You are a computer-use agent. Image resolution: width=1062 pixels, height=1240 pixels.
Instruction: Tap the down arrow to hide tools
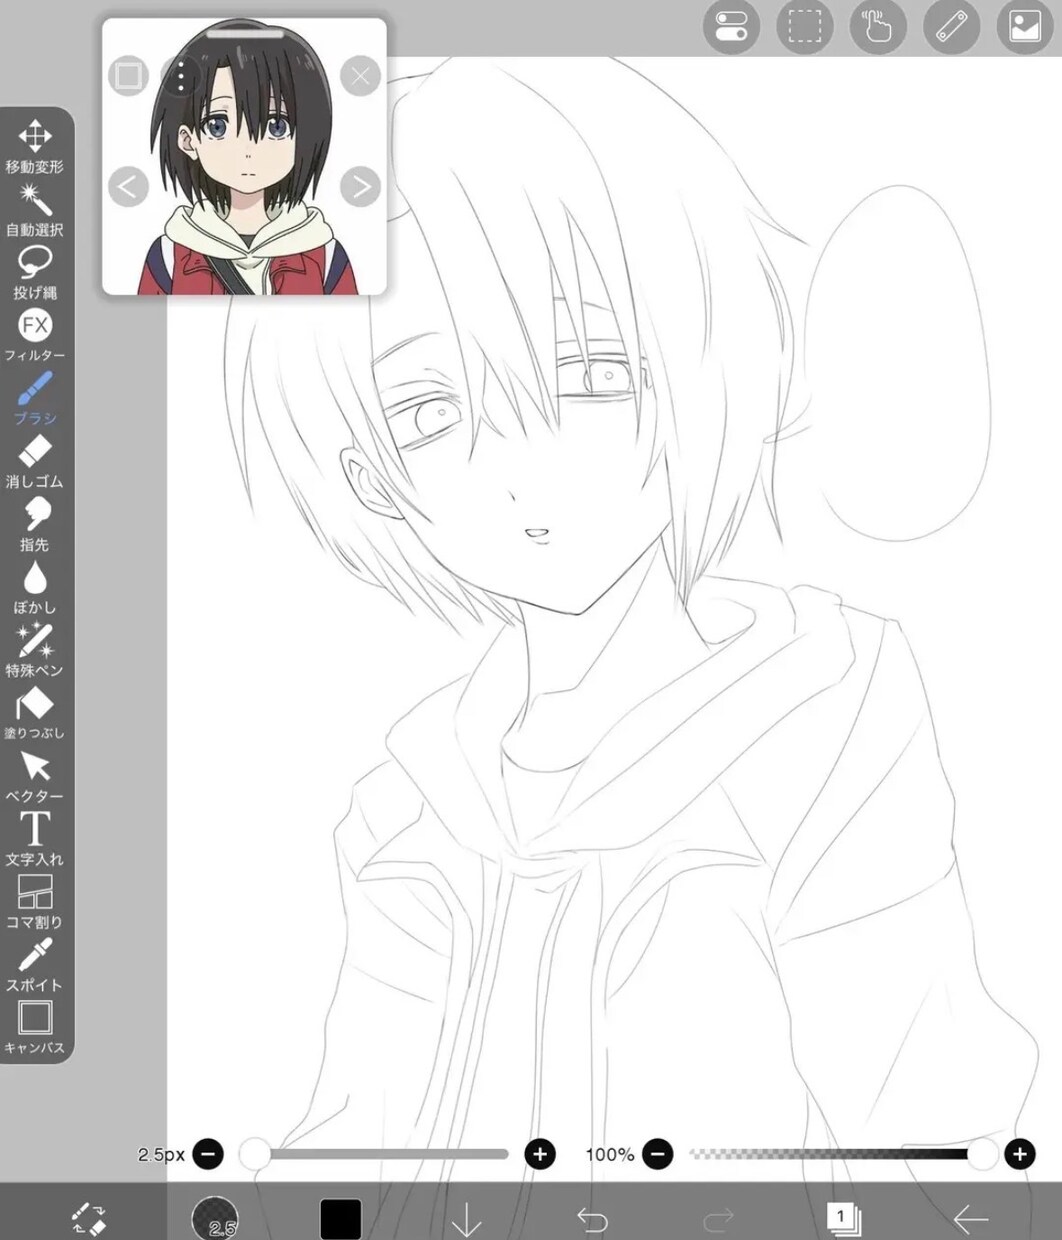pos(466,1219)
